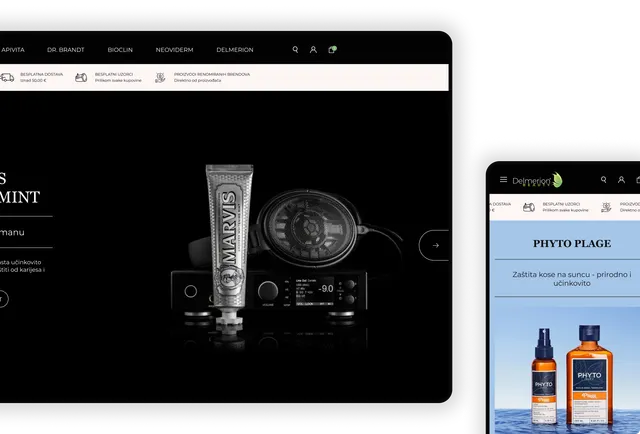The height and width of the screenshot is (434, 640).
Task: Click the 'PHYTO PLAGE' heading
Action: [572, 243]
